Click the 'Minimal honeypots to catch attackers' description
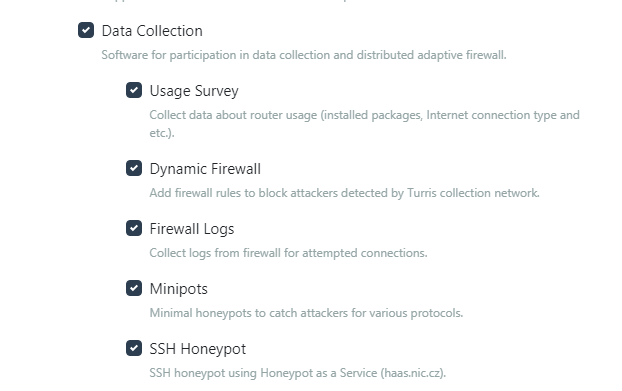The image size is (622, 391). tap(306, 313)
